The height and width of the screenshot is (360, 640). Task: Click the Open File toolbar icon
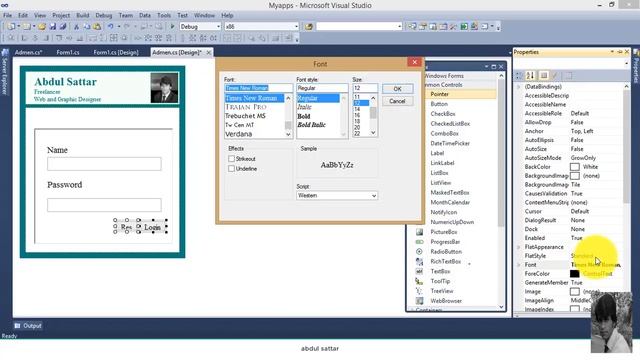coord(42,27)
